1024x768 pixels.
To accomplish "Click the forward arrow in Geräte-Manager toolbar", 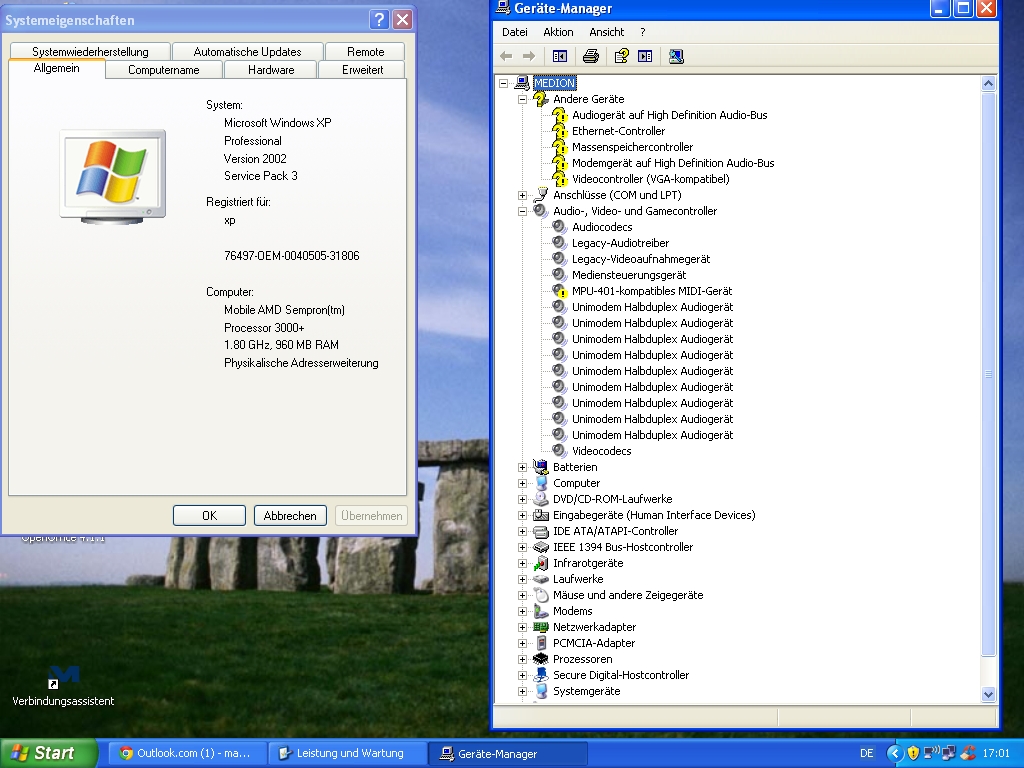I will [x=529, y=56].
